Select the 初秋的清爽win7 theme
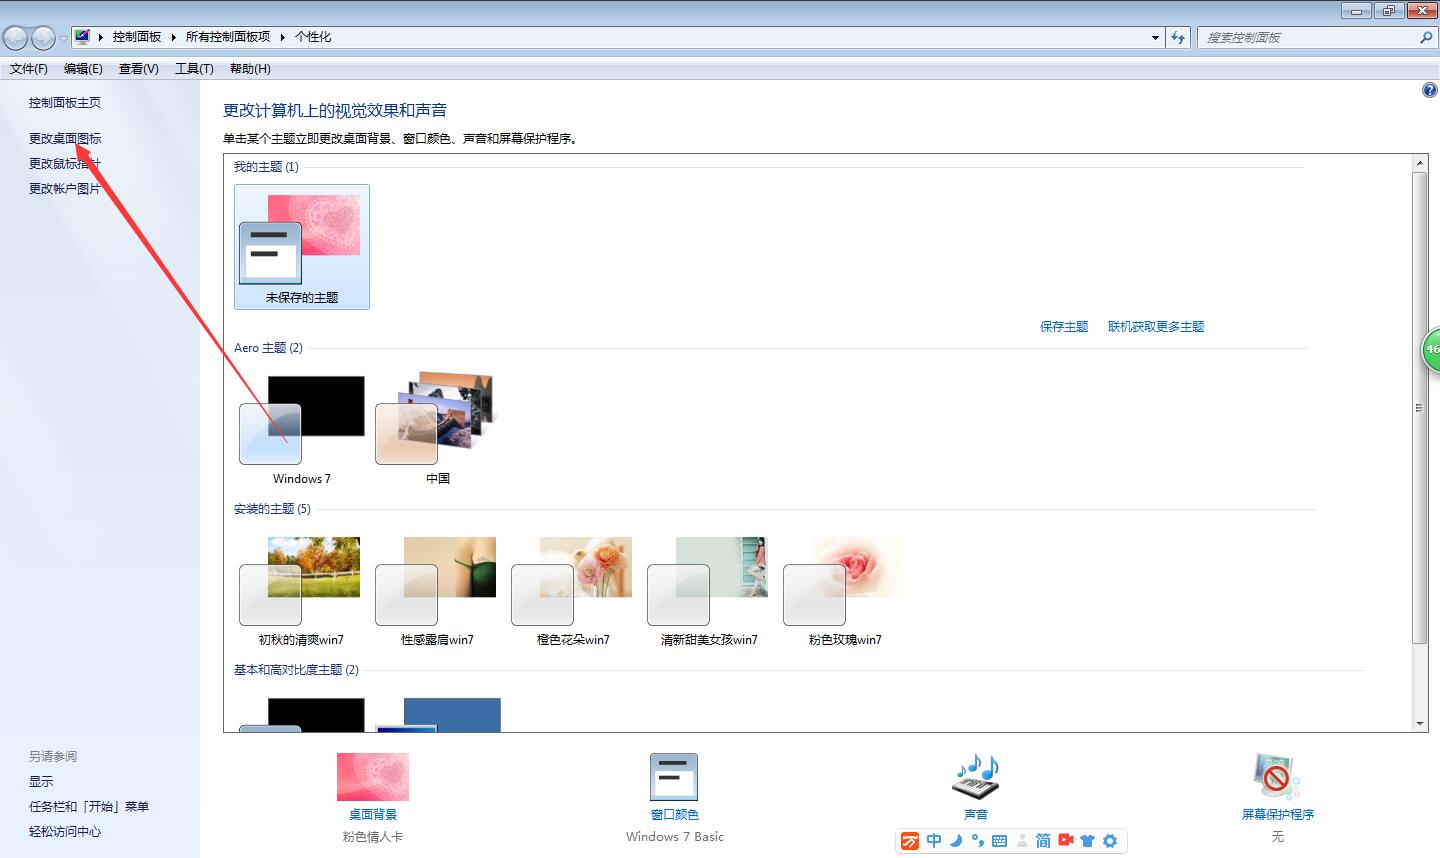The image size is (1440, 858). coord(301,590)
